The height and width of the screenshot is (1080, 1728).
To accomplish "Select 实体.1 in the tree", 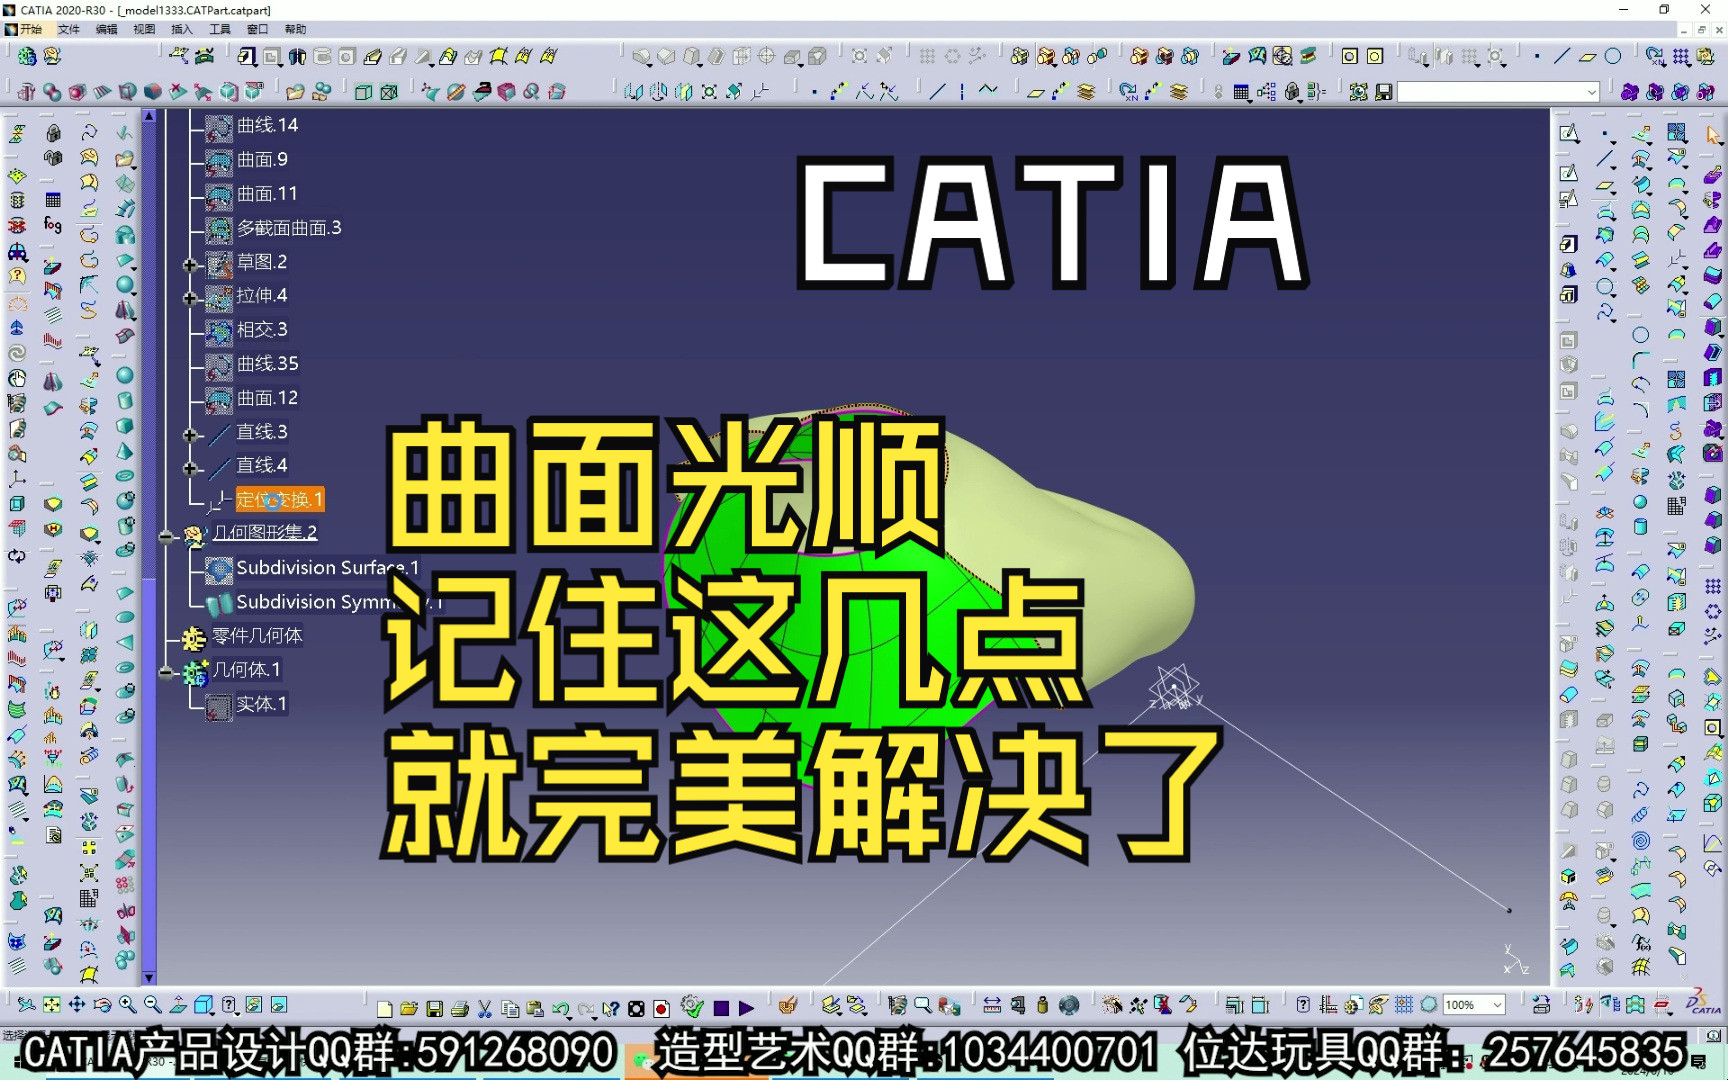I will 262,703.
